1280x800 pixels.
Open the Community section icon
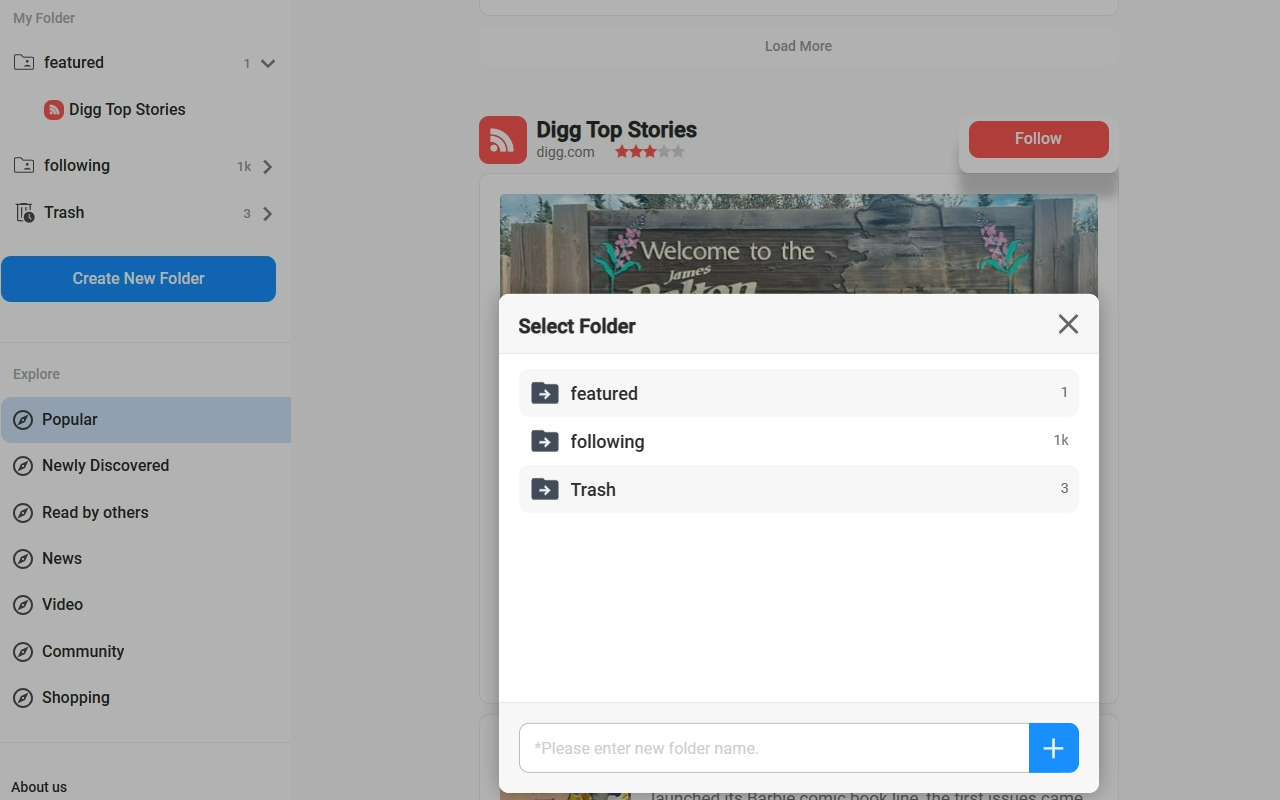click(23, 651)
